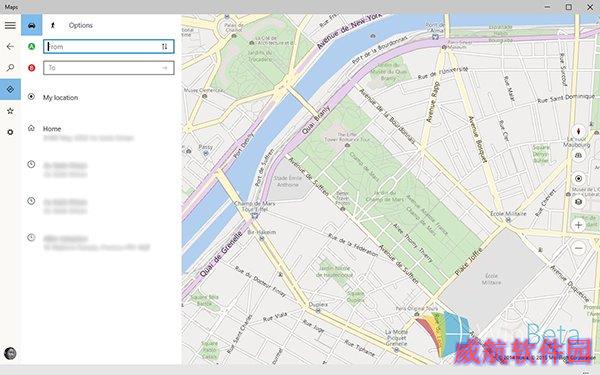600x375 pixels.
Task: Select the driving directions car icon
Action: [31, 25]
